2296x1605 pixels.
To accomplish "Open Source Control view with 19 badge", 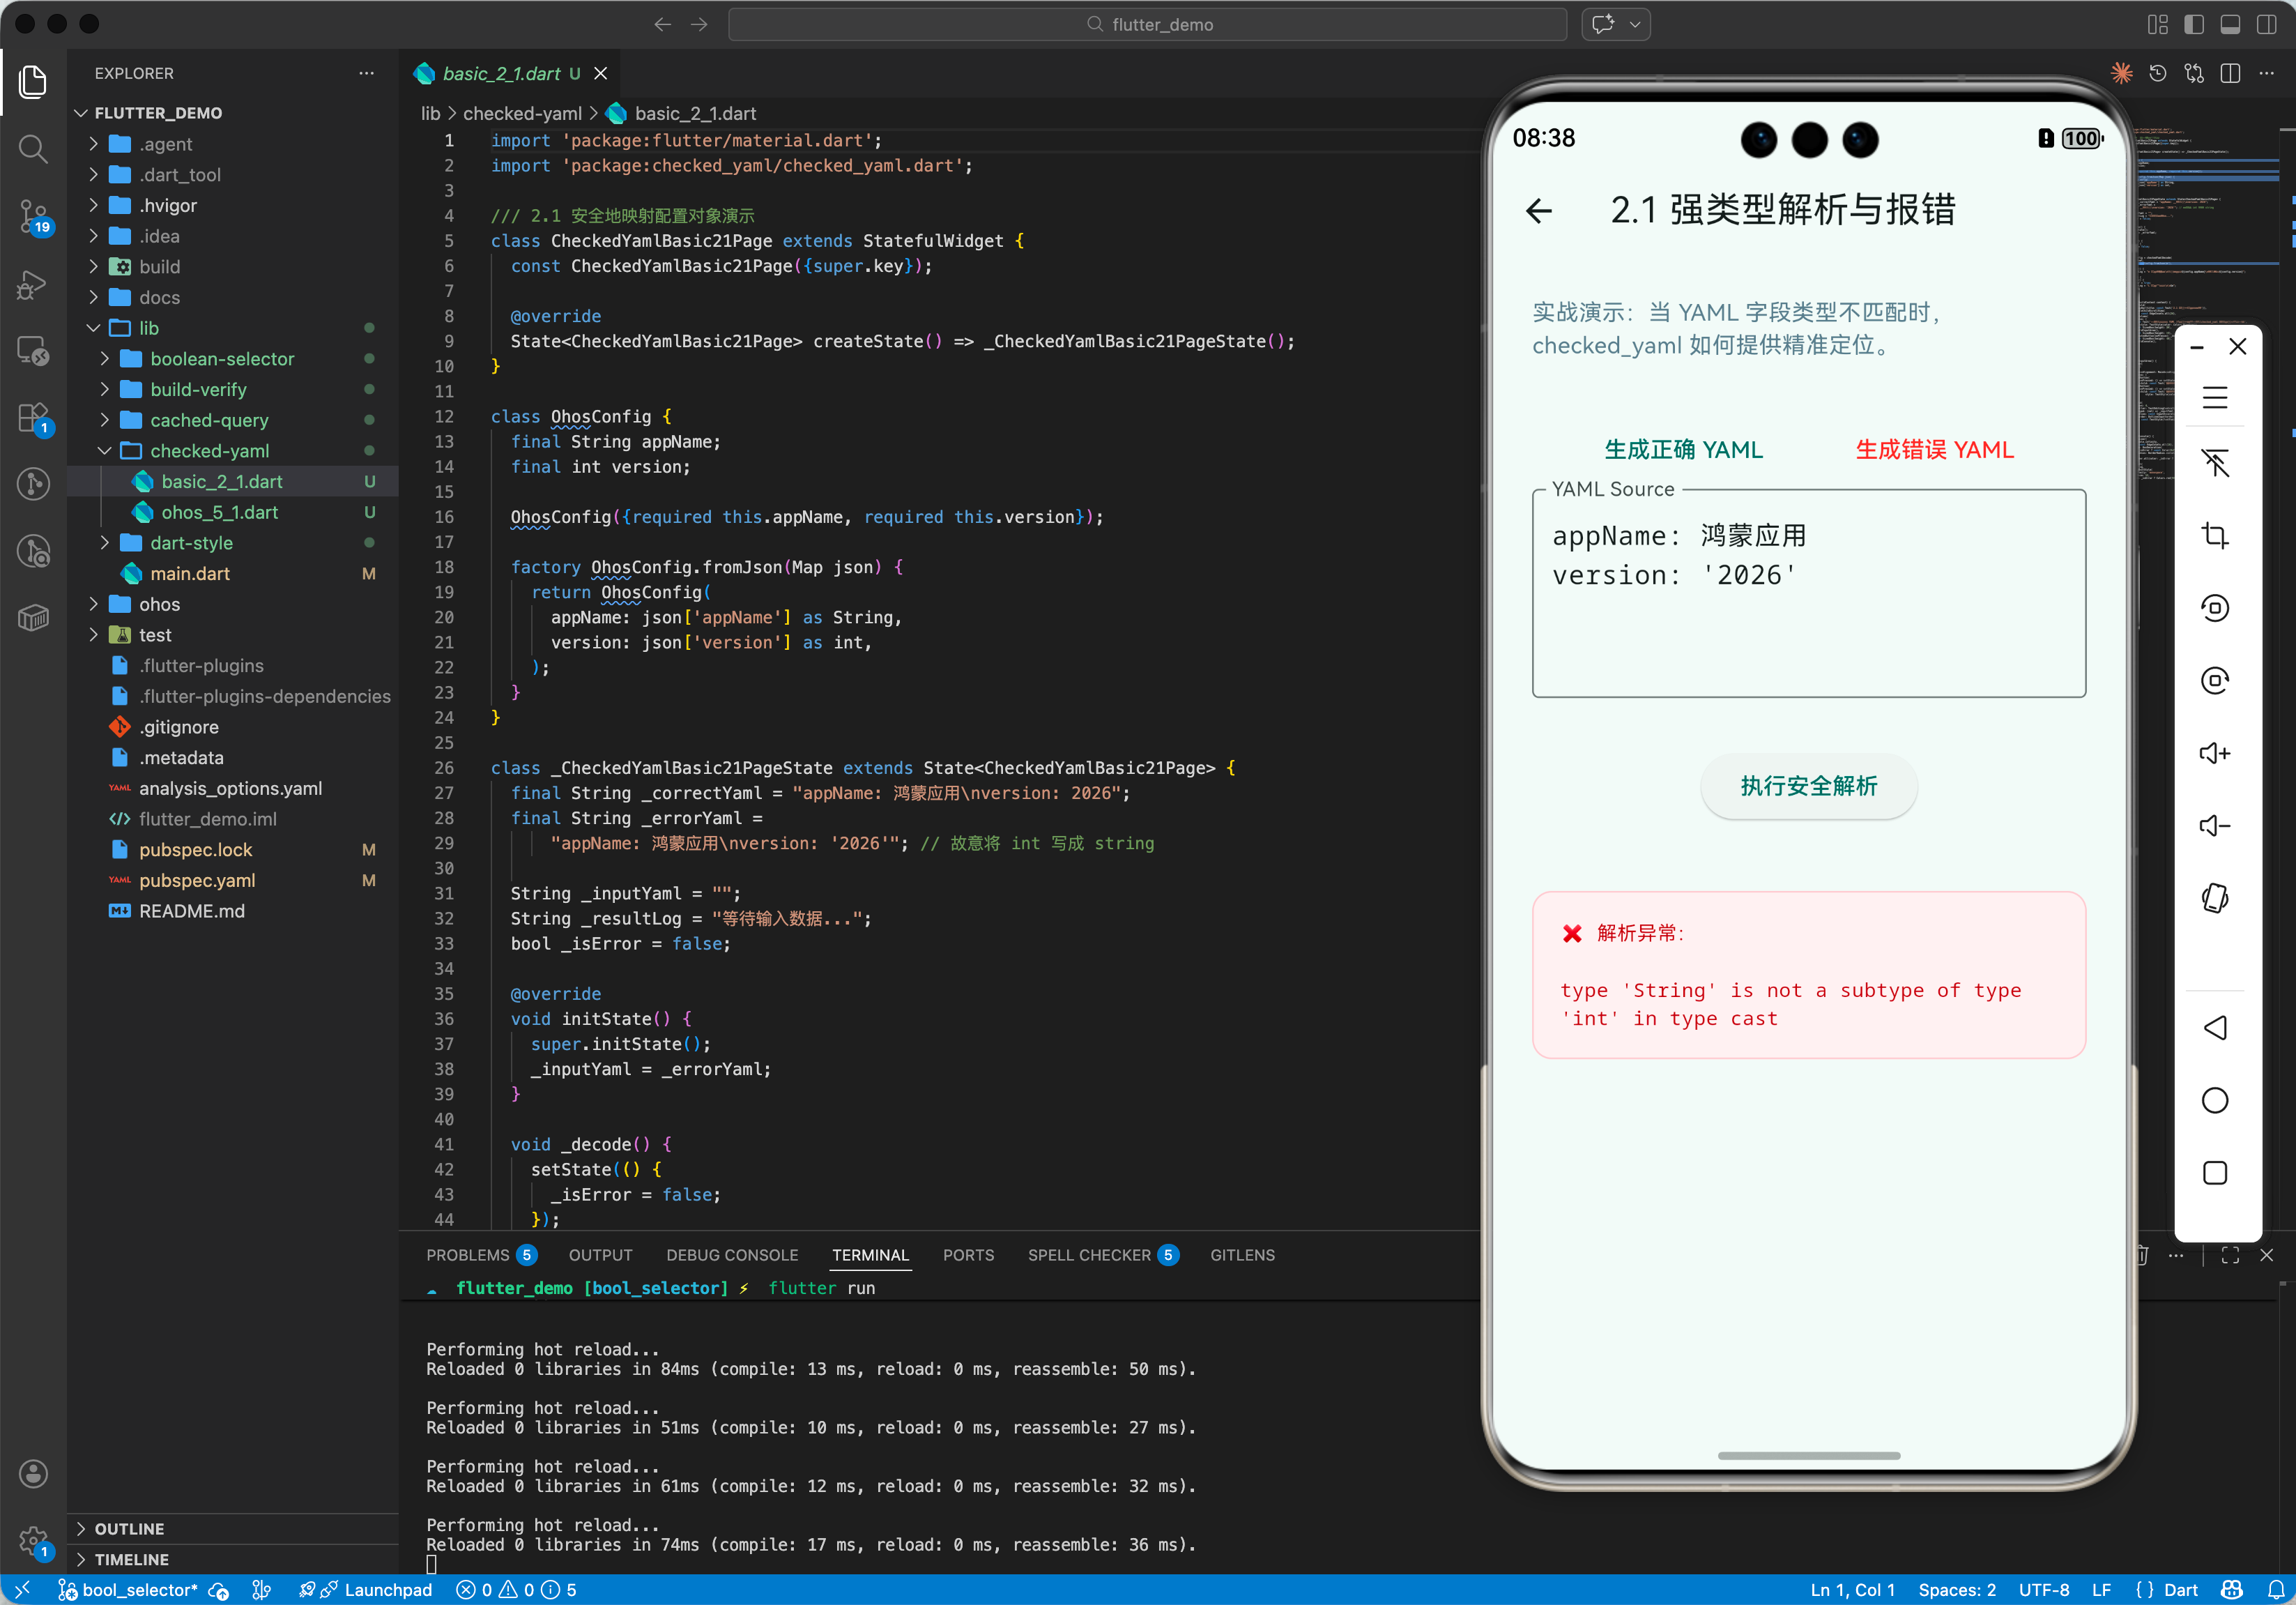I will 33,215.
